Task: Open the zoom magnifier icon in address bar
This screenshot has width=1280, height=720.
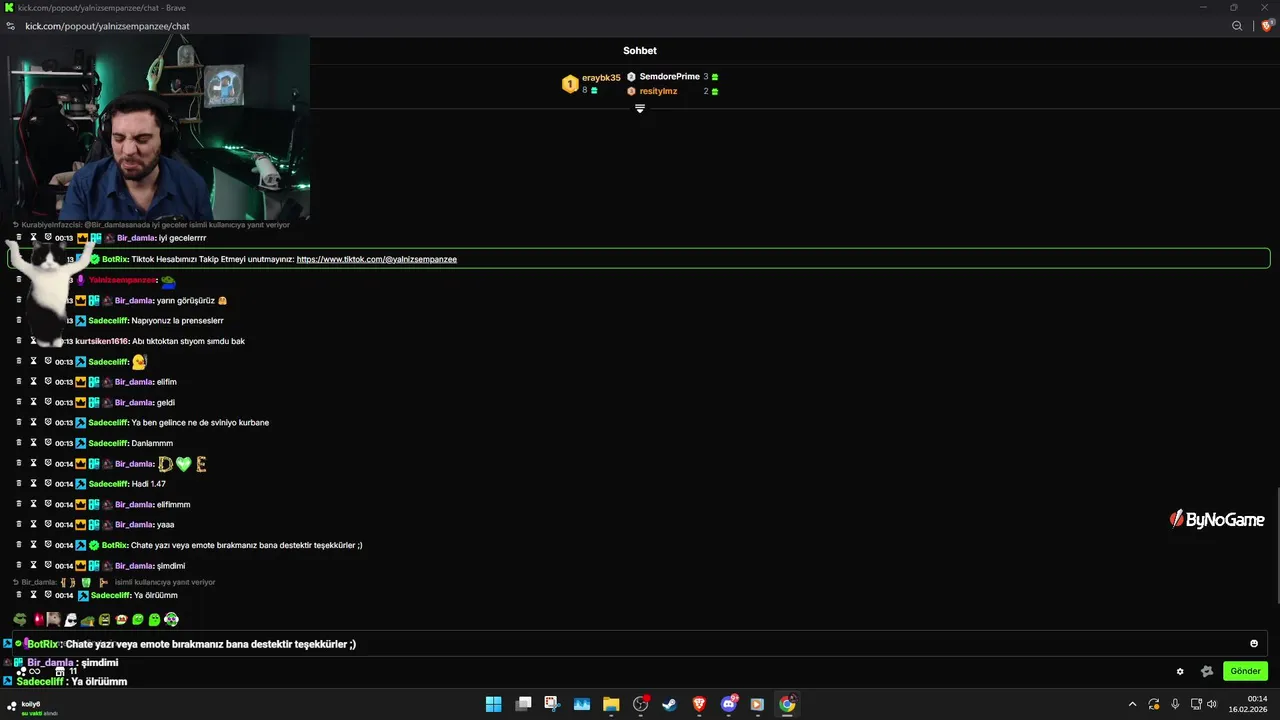Action: coord(1237,26)
